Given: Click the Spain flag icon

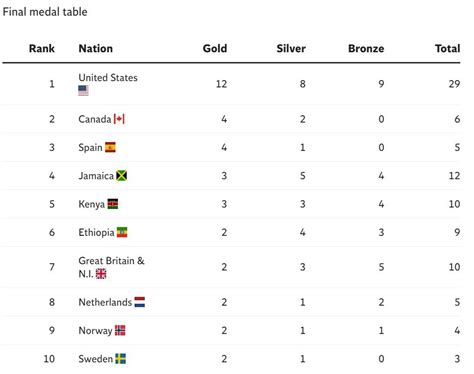Looking at the screenshot, I should pos(110,147).
